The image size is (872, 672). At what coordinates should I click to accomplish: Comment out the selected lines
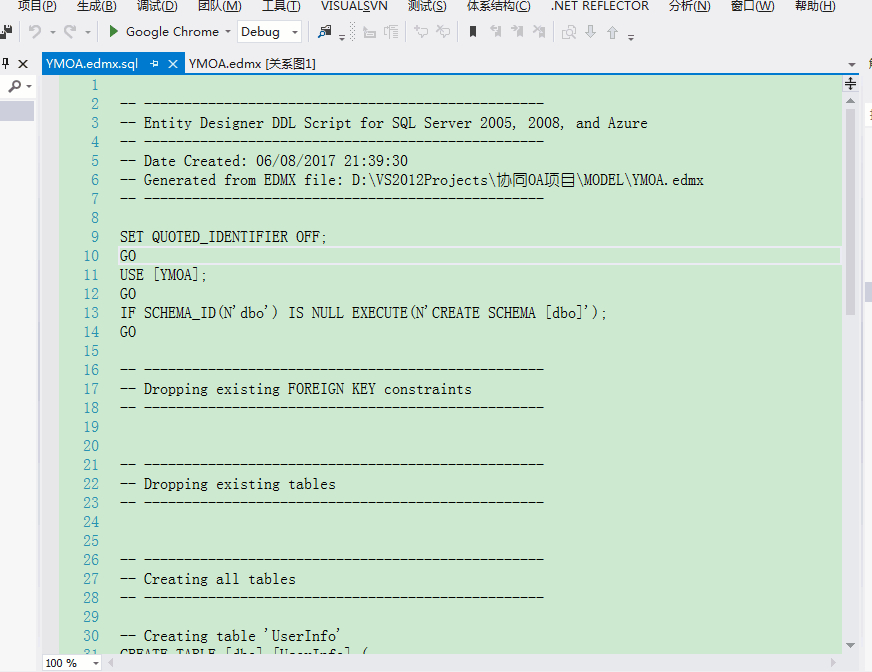pyautogui.click(x=422, y=32)
